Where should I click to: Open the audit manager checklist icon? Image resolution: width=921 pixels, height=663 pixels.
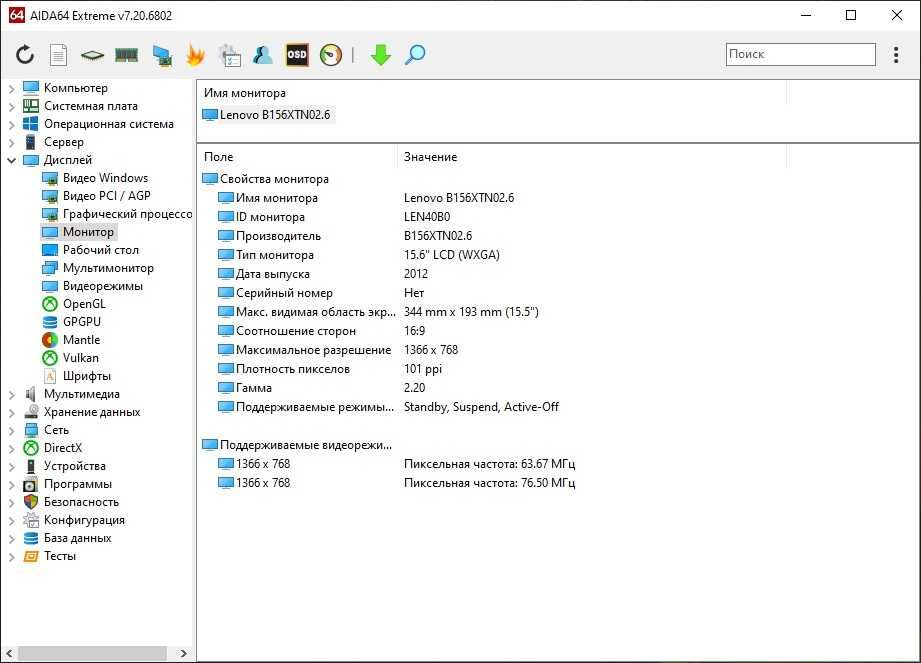tap(230, 55)
